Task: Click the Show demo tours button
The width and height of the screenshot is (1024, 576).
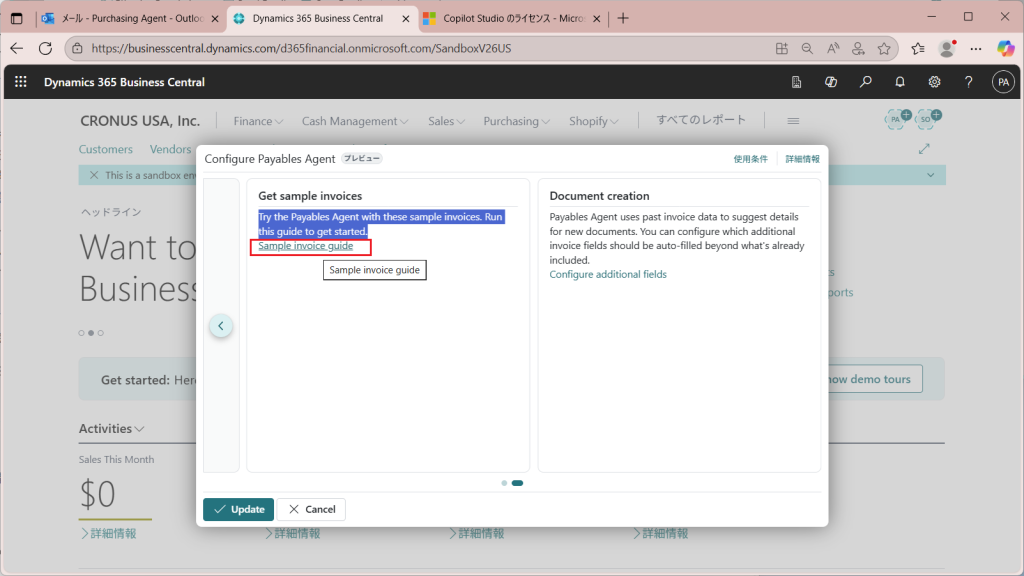Action: 872,379
